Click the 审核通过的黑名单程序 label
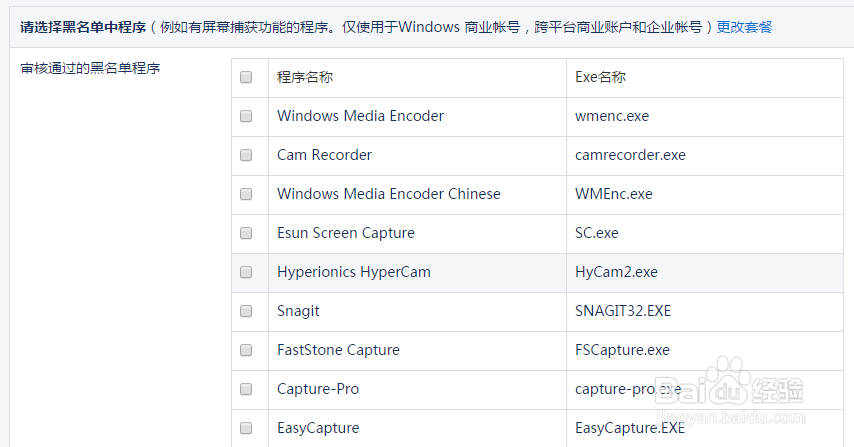Viewport: 854px width, 447px height. tap(91, 69)
